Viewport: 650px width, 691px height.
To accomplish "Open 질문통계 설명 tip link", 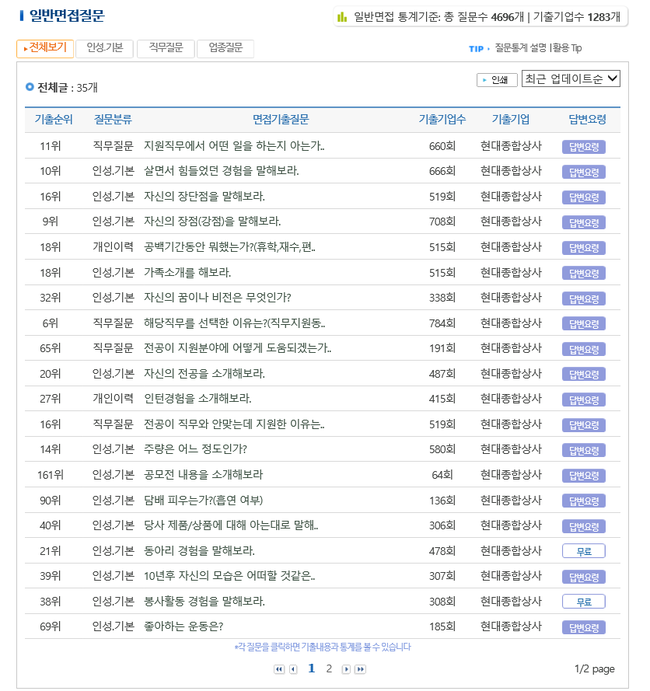I will coord(520,48).
